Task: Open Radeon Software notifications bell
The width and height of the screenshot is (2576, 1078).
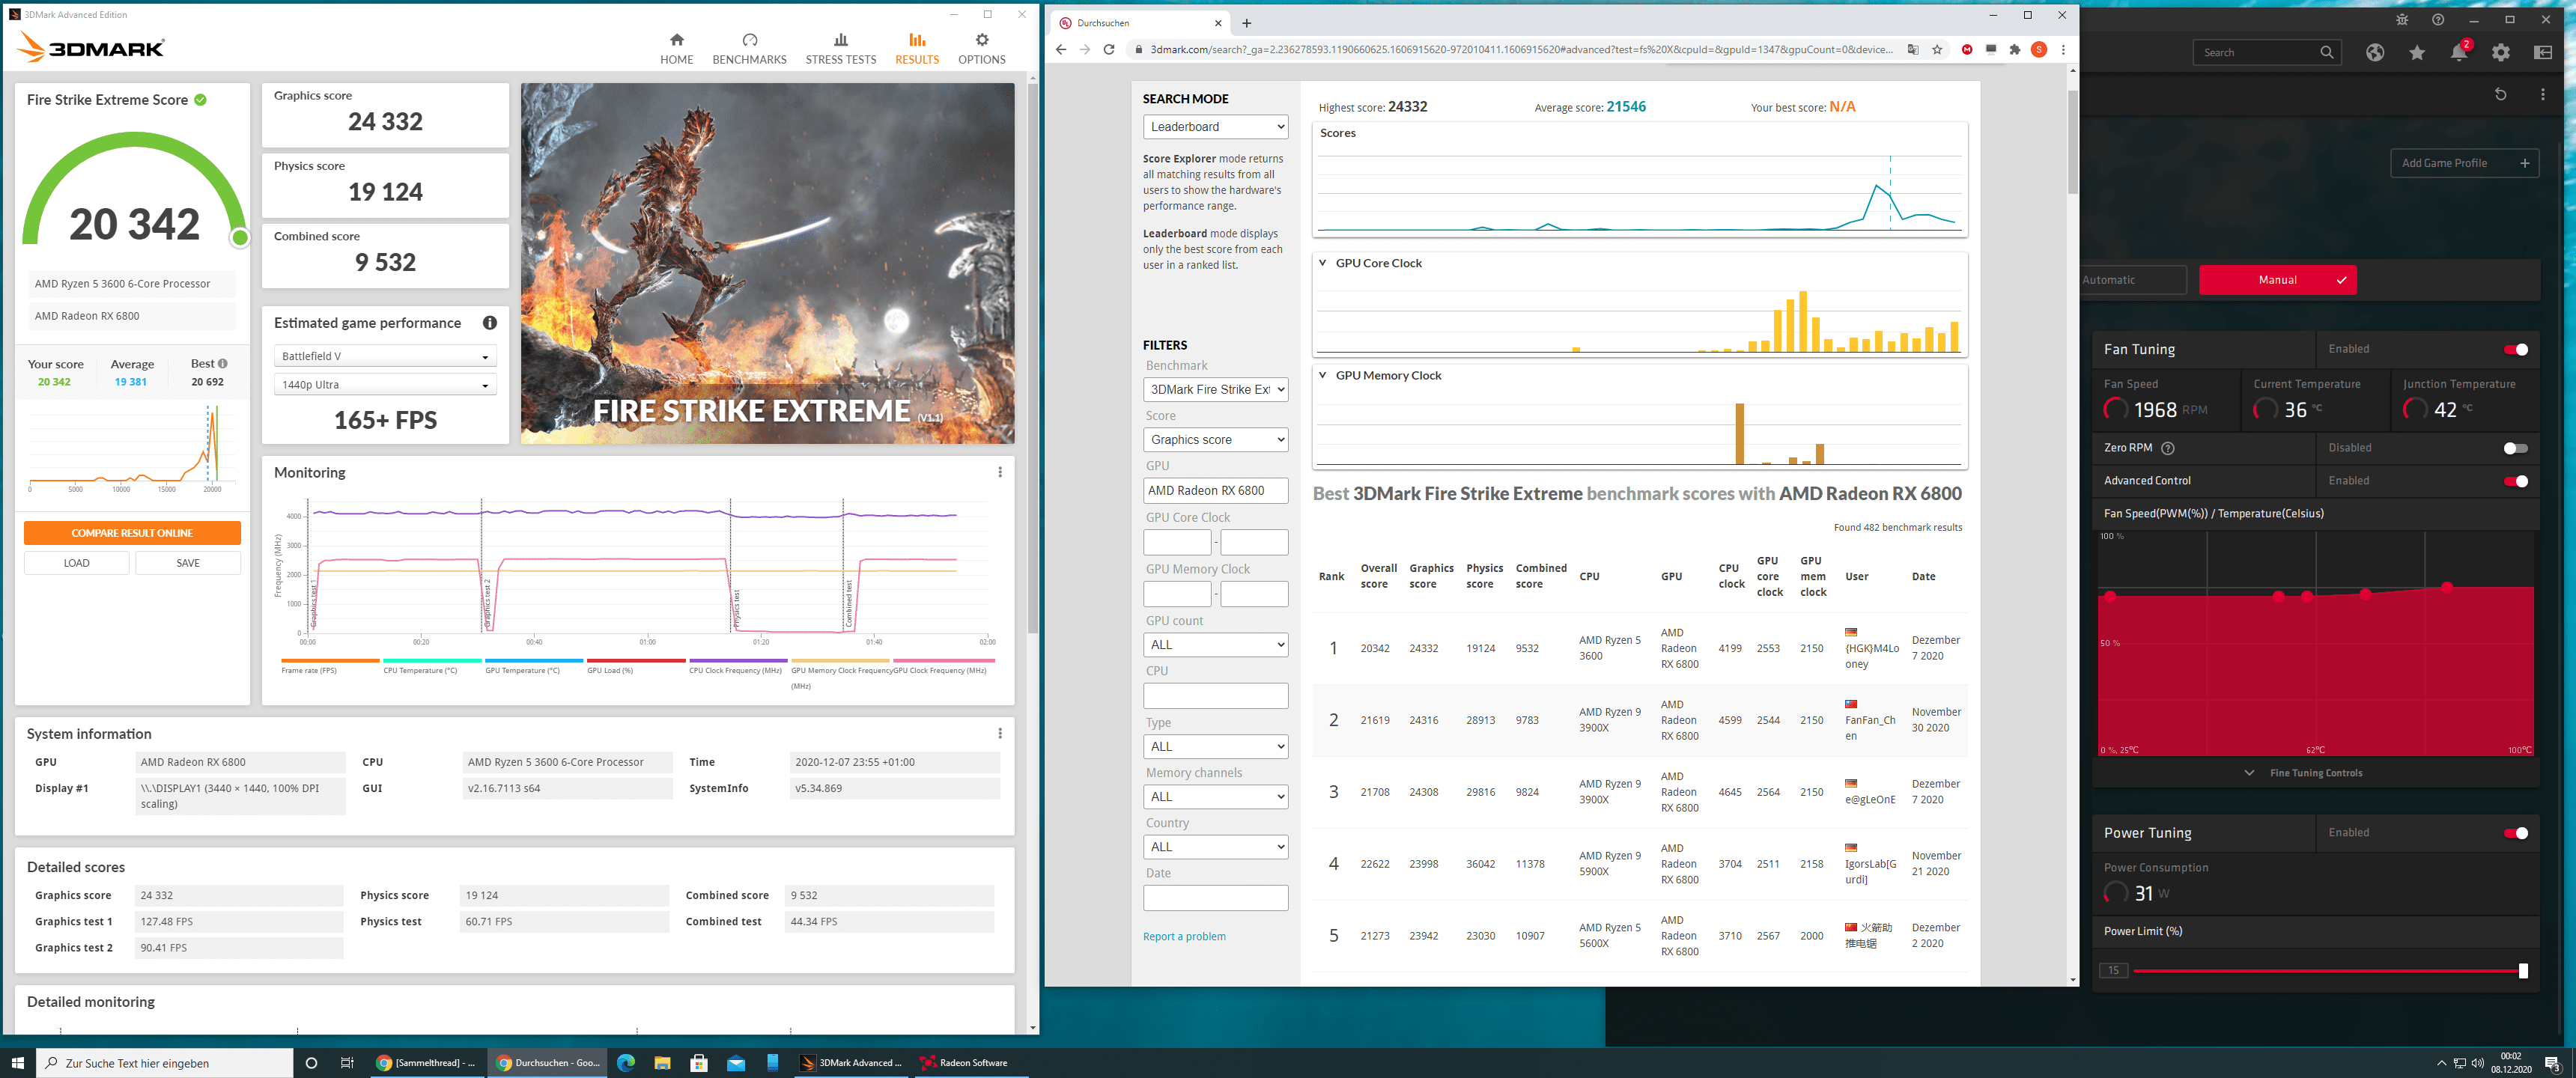Action: [2458, 53]
